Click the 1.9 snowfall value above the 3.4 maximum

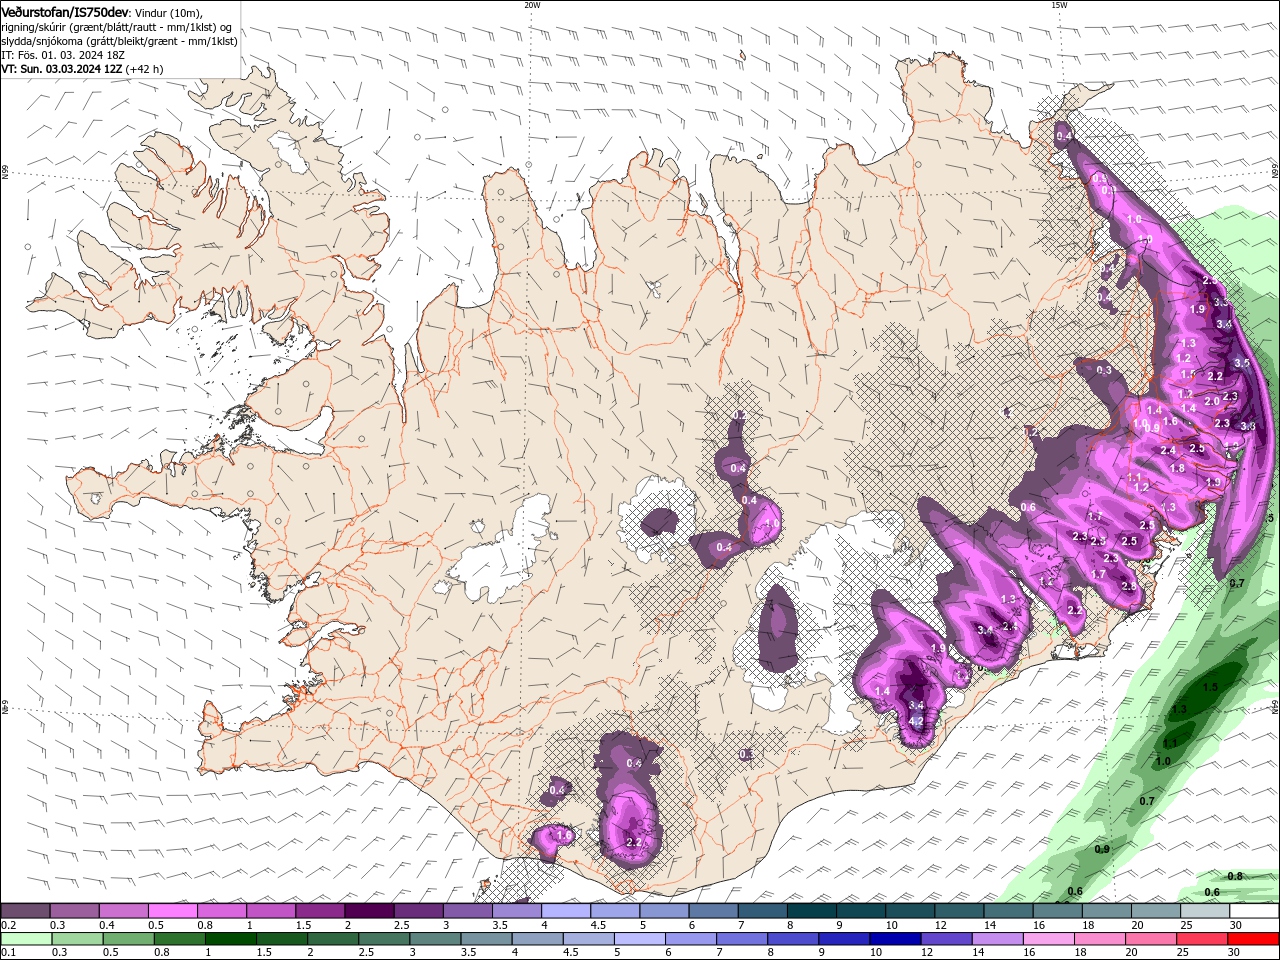[938, 648]
